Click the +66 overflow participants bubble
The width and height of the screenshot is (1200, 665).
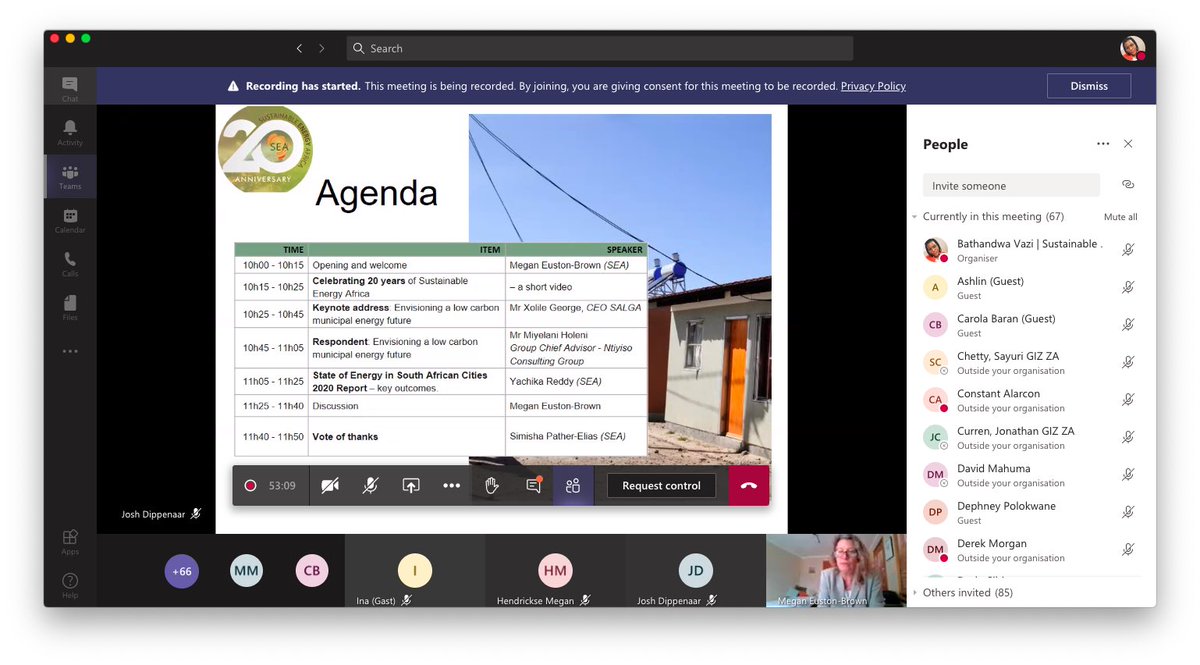click(x=181, y=571)
